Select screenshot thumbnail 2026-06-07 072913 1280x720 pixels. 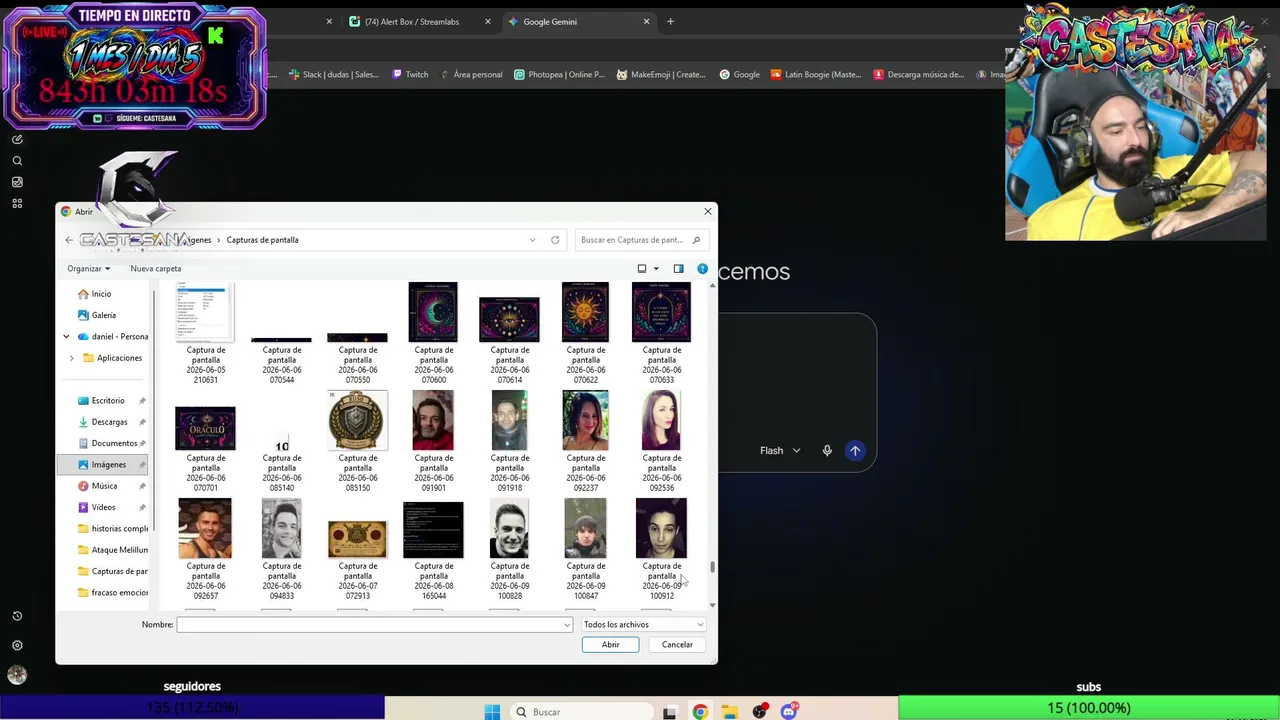pos(357,539)
